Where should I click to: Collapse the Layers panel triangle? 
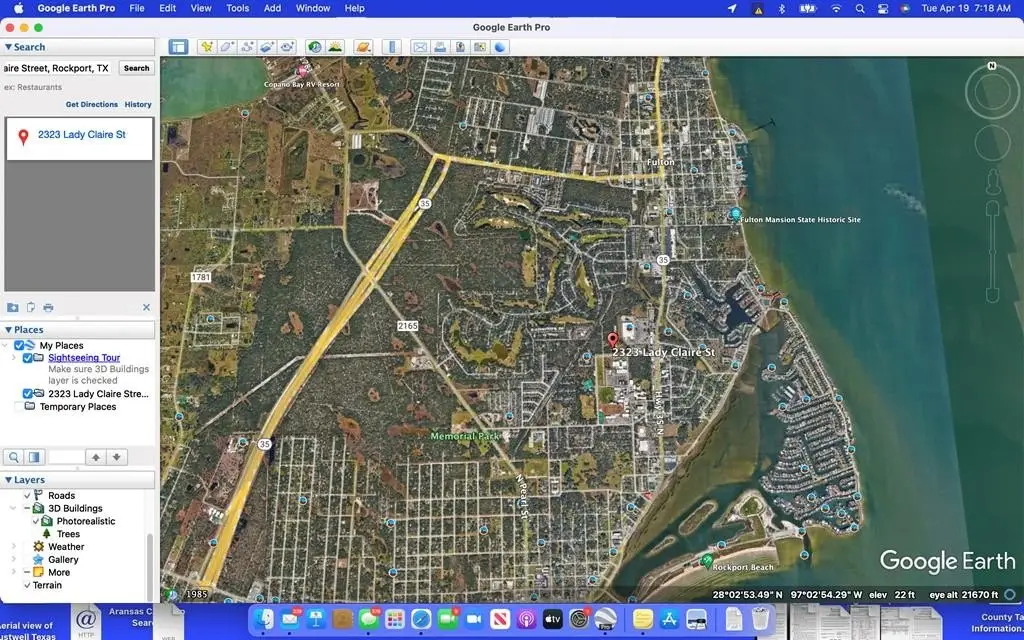coord(9,480)
